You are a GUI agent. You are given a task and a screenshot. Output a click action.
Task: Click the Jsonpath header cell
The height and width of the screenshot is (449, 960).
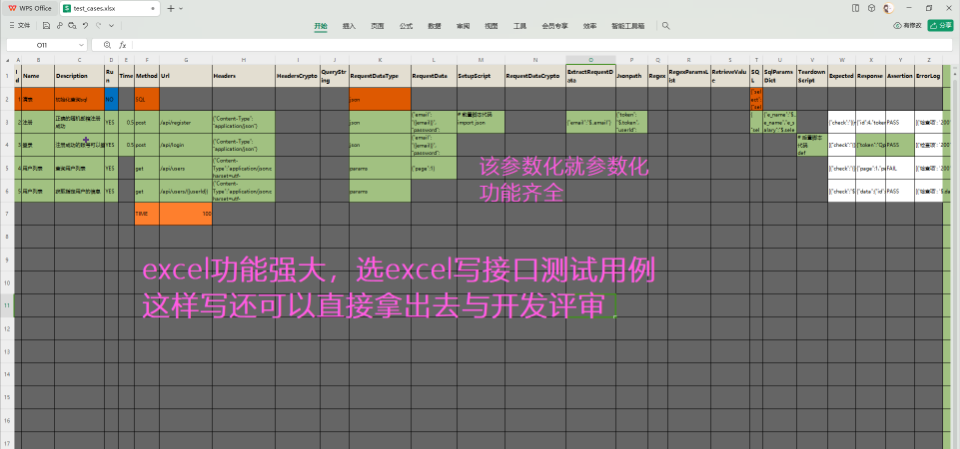click(x=632, y=75)
